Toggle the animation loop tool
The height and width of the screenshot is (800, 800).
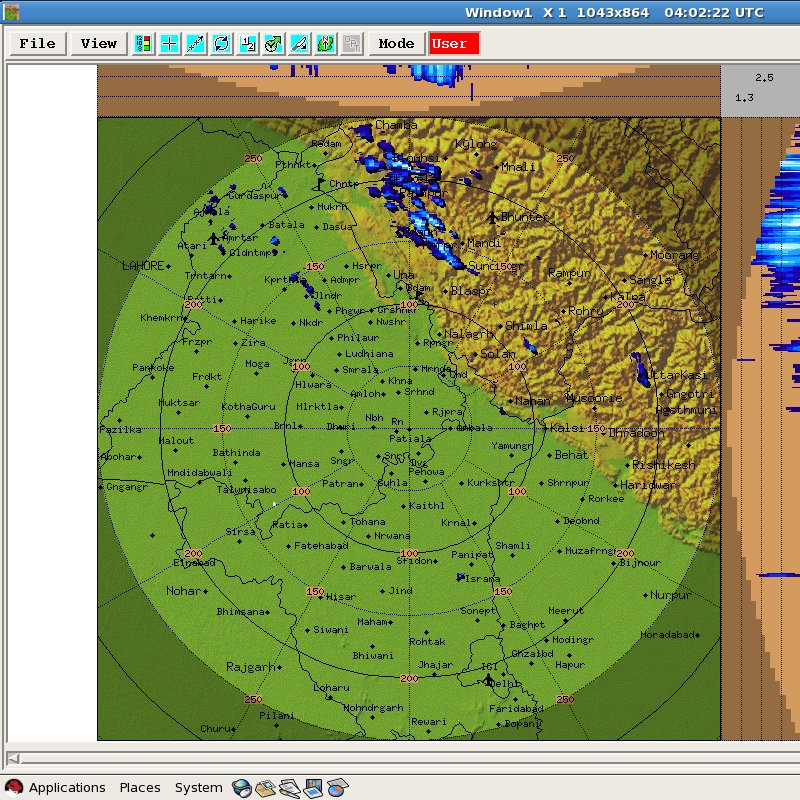222,43
